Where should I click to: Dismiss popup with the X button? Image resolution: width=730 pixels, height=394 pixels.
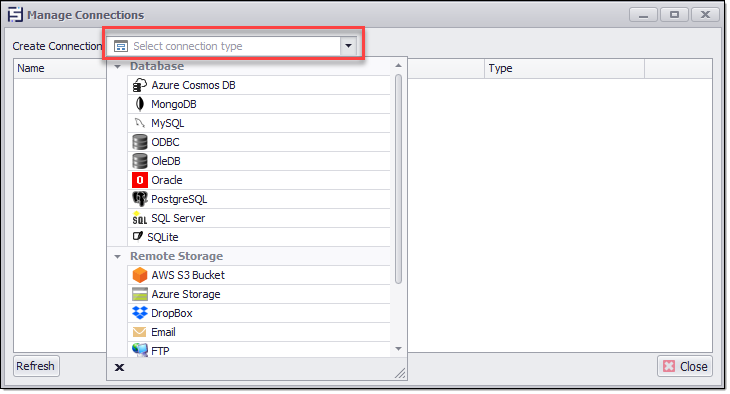click(x=120, y=368)
